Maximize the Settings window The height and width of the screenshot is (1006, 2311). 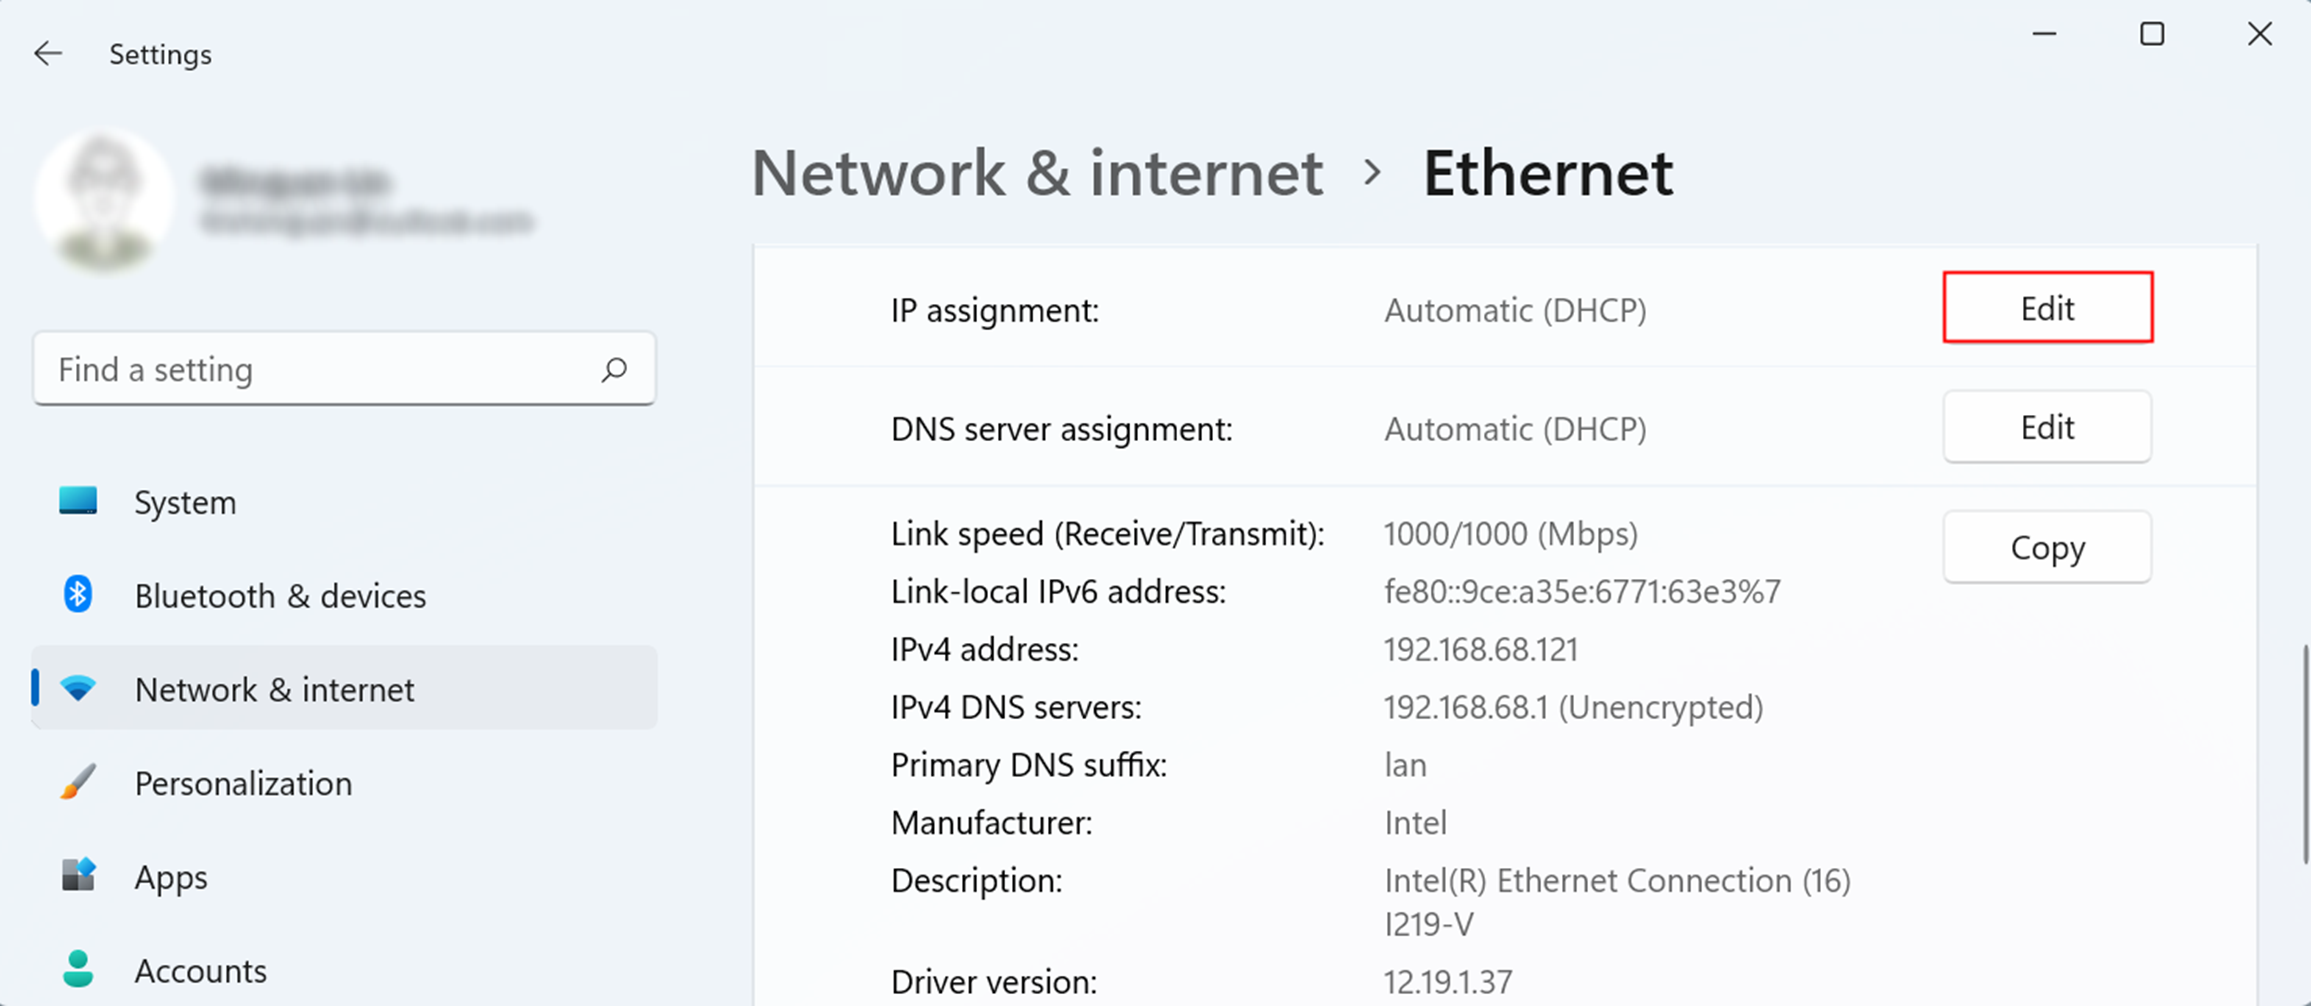pos(2152,34)
